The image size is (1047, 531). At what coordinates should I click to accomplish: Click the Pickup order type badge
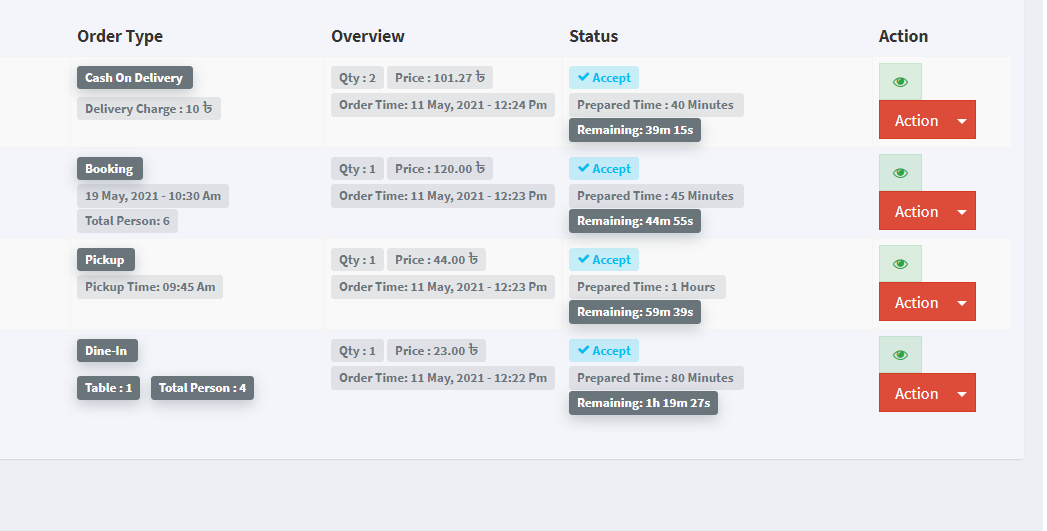(x=105, y=260)
